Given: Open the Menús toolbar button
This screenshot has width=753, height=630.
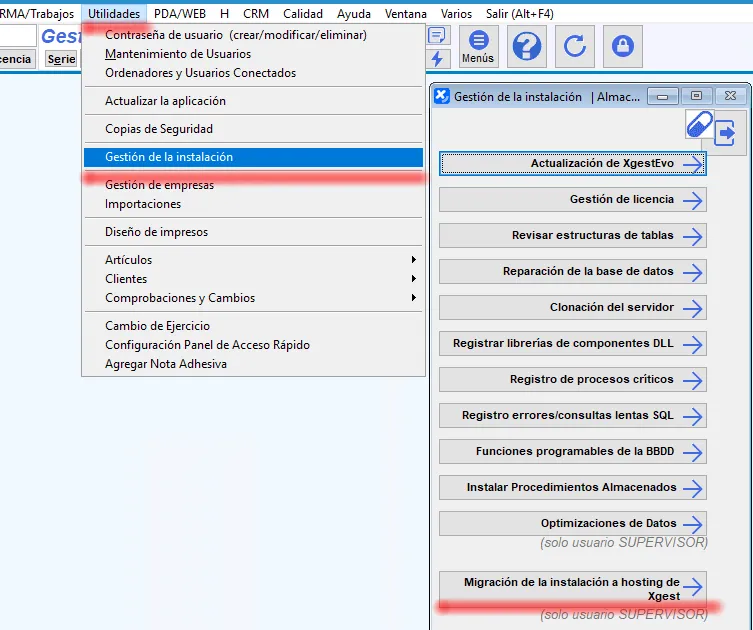Looking at the screenshot, I should [478, 46].
